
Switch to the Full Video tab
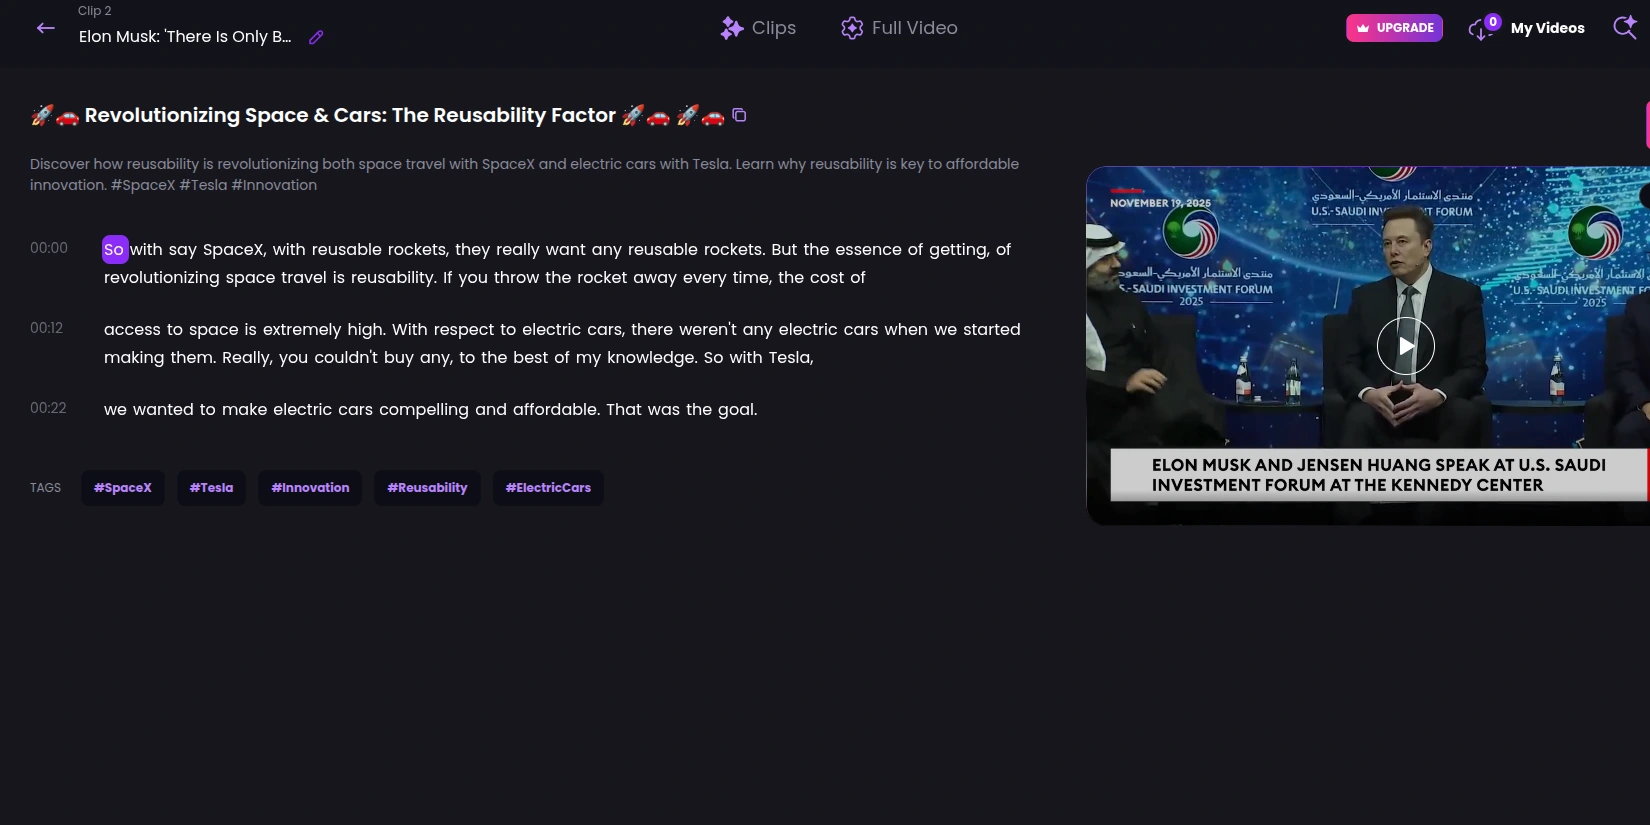900,28
